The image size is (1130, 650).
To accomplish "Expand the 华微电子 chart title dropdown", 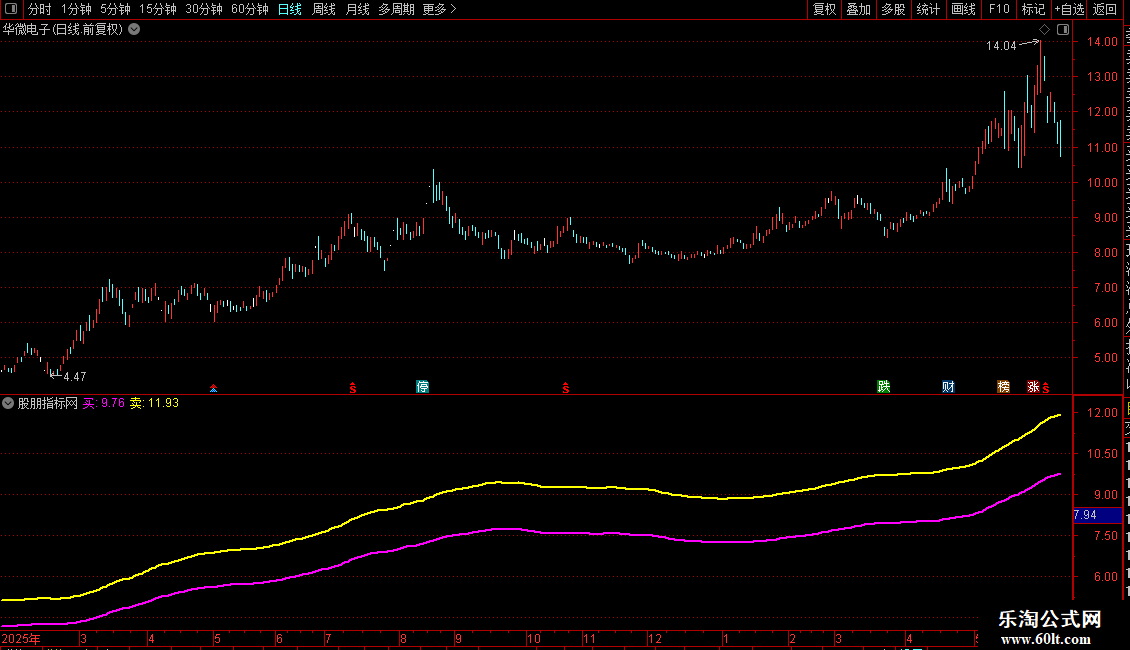I will click(x=134, y=30).
